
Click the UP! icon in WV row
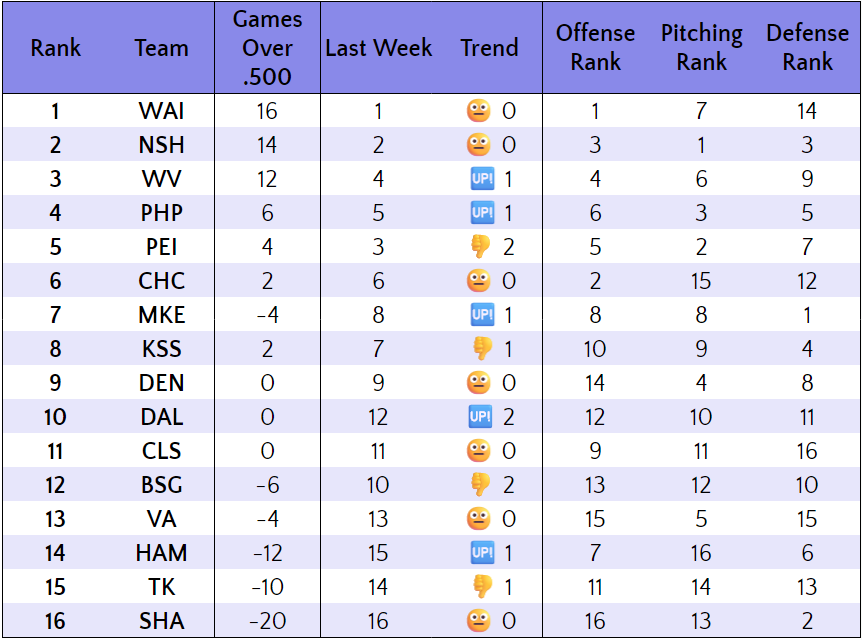pos(481,179)
